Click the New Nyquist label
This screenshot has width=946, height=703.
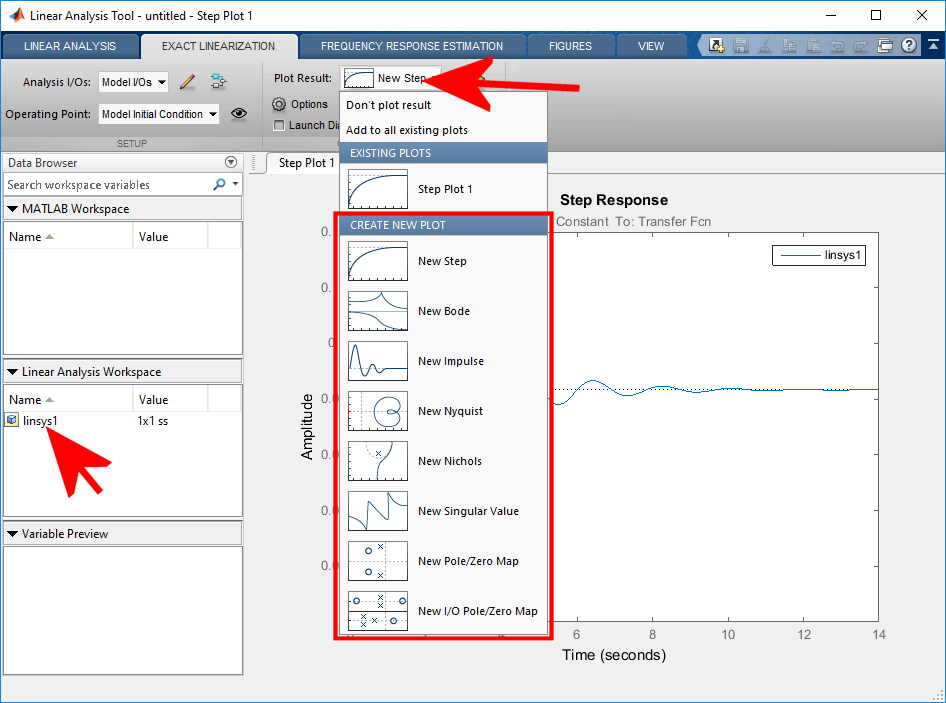coord(451,411)
